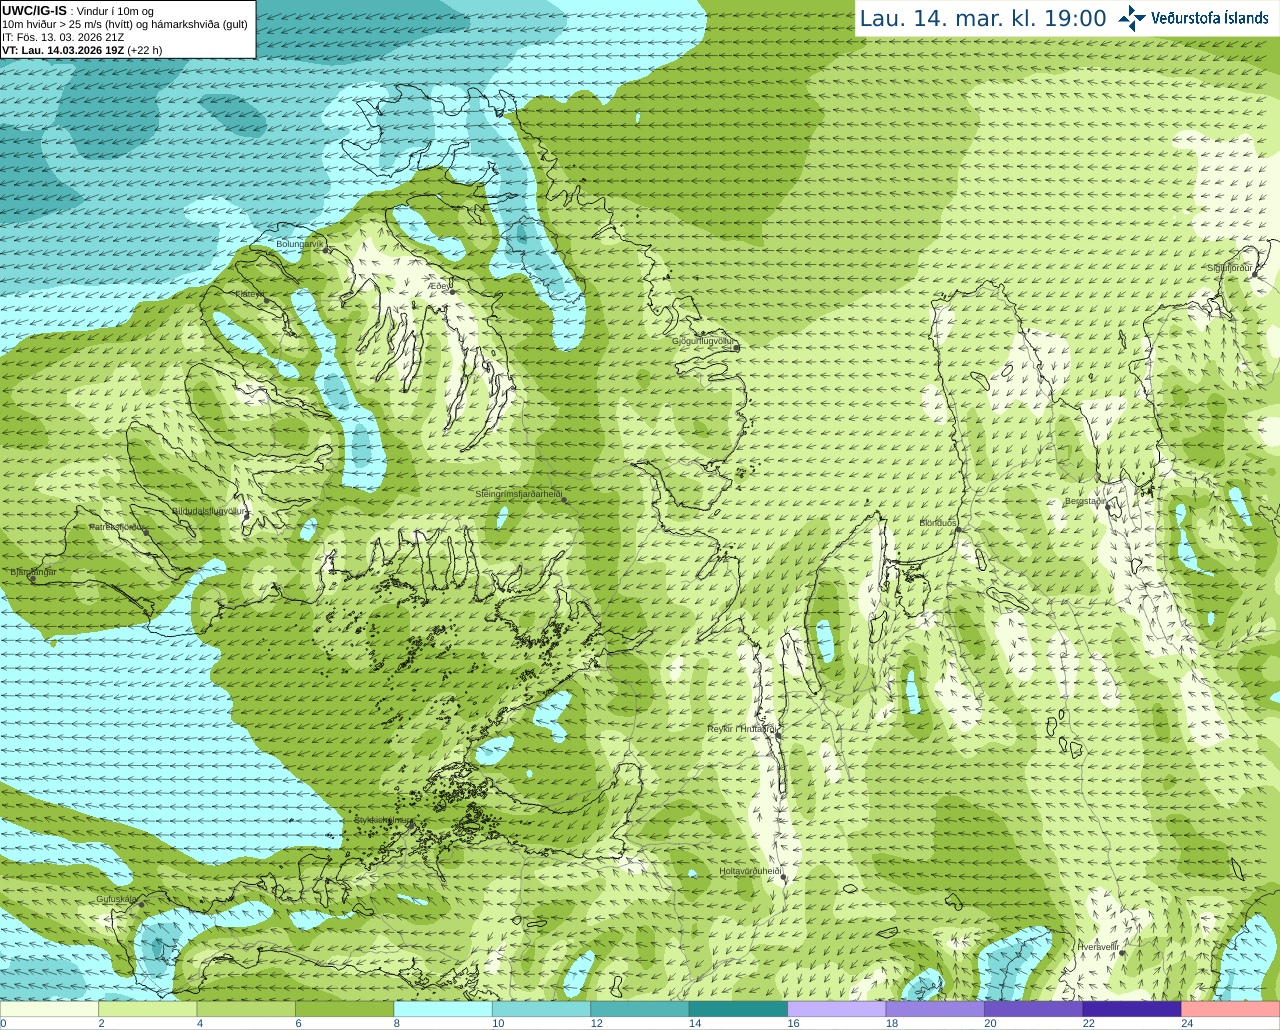Select the 12–14 m/s teal legend swatch
Viewport: 1280px width, 1030px height.
pyautogui.click(x=640, y=1009)
